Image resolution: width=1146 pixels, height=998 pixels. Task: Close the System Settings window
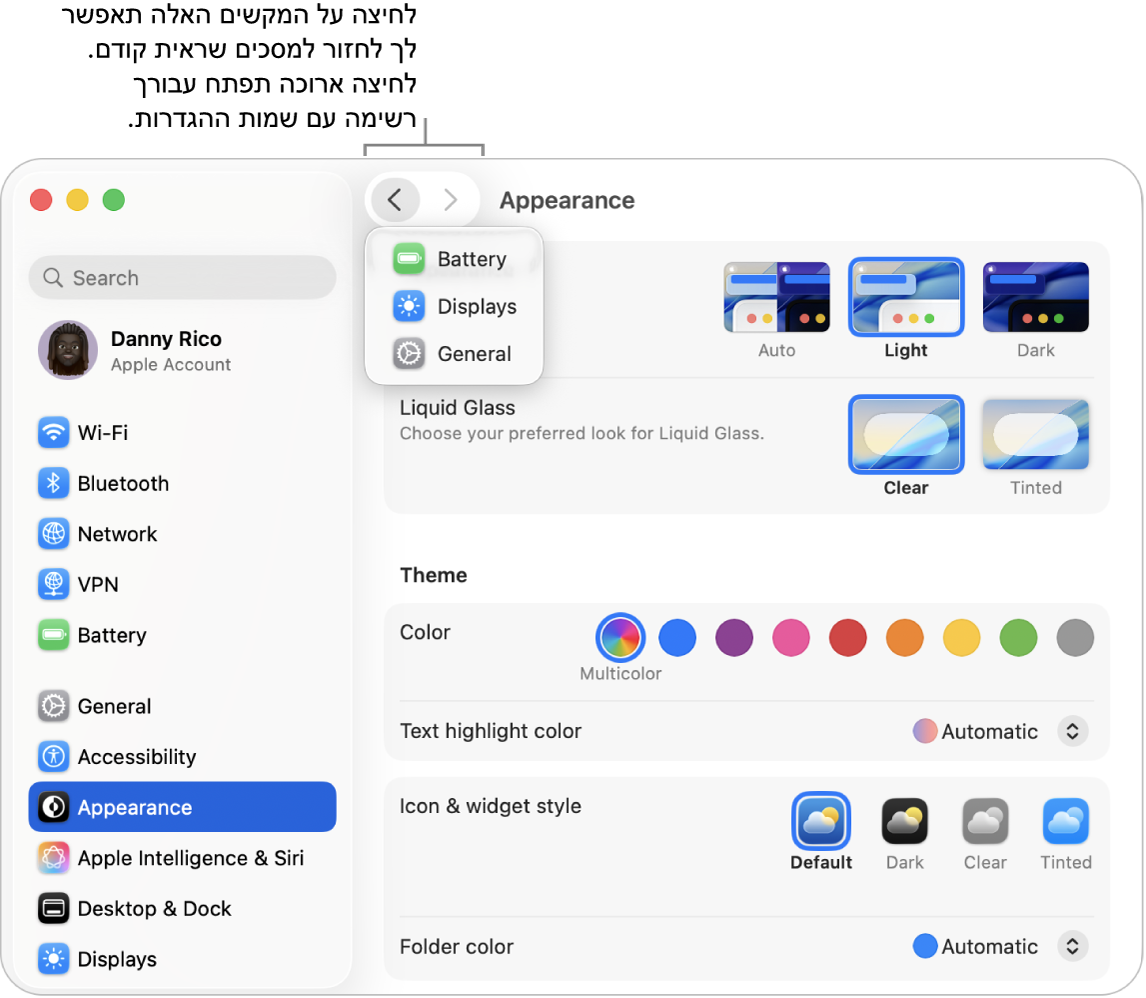coord(41,199)
